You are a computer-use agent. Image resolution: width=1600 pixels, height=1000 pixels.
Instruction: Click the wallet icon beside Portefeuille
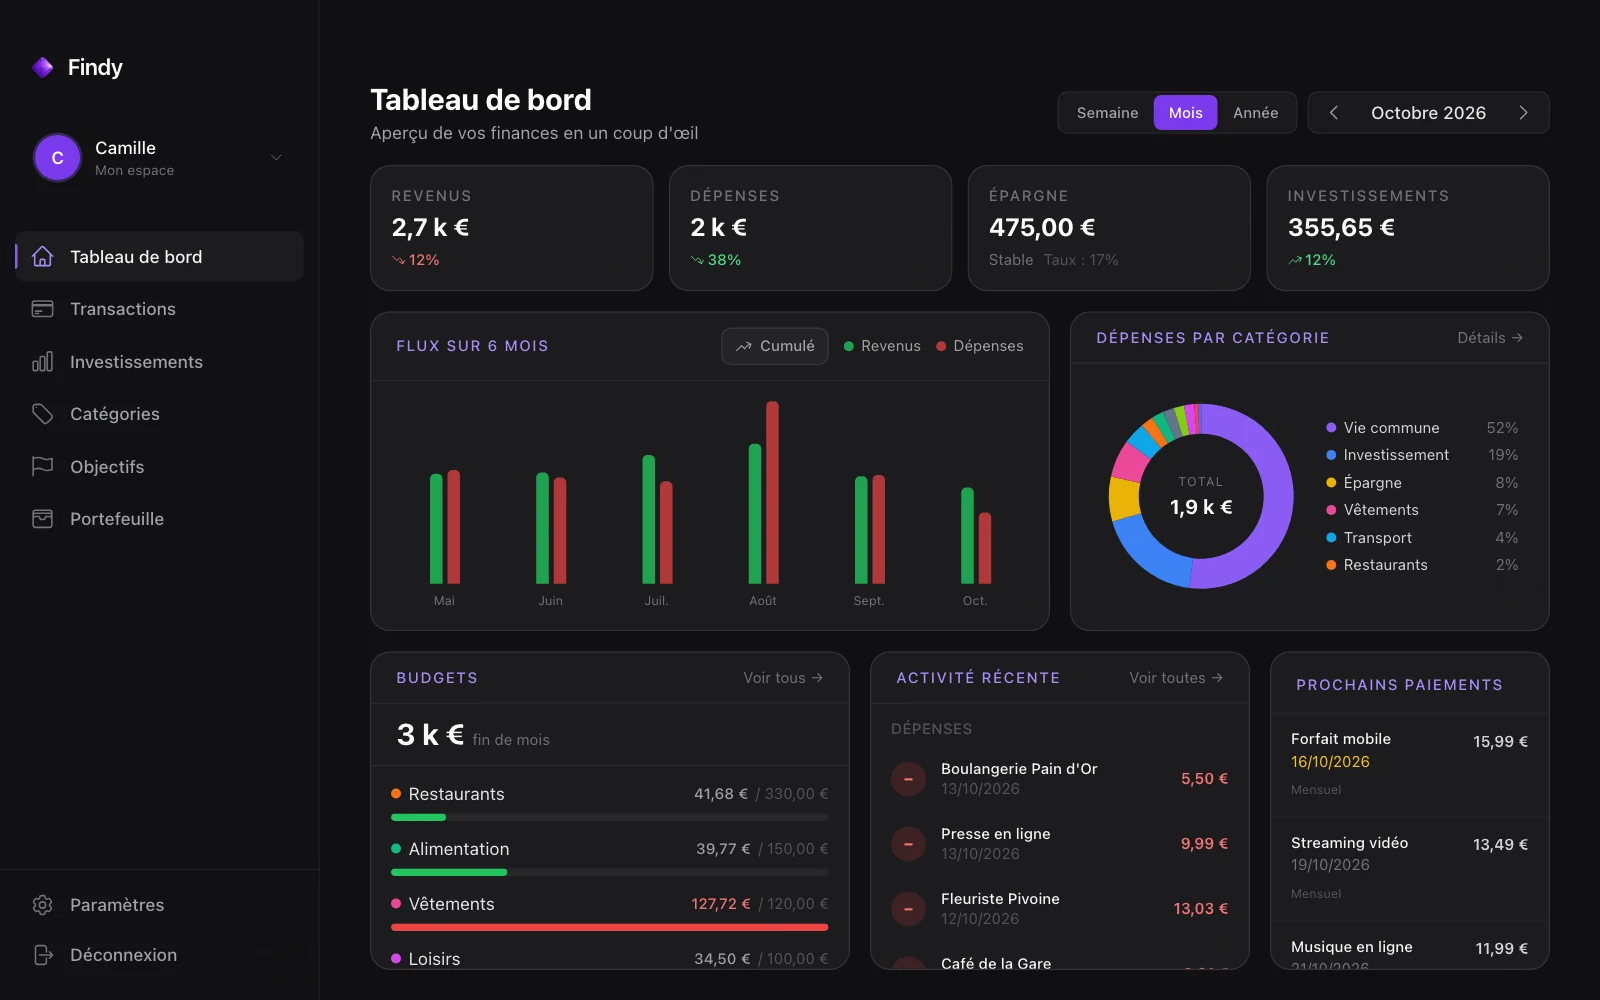42,519
